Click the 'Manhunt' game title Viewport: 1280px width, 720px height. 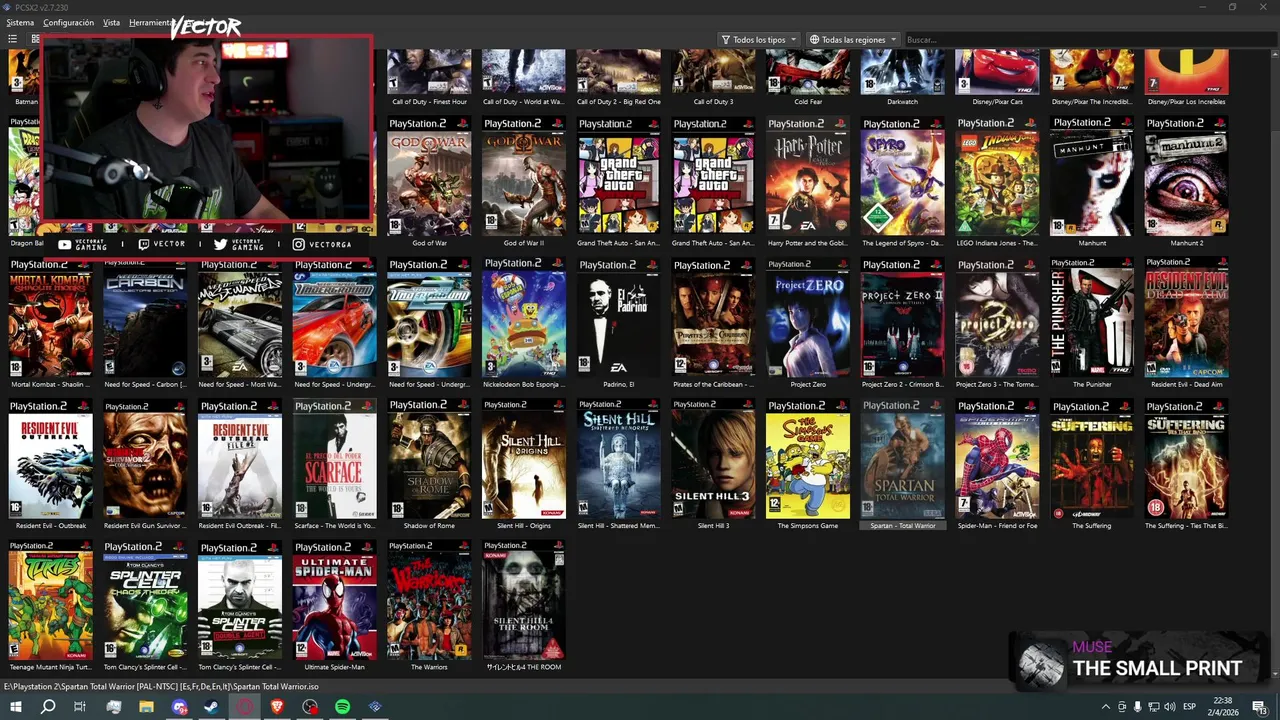(x=1092, y=243)
